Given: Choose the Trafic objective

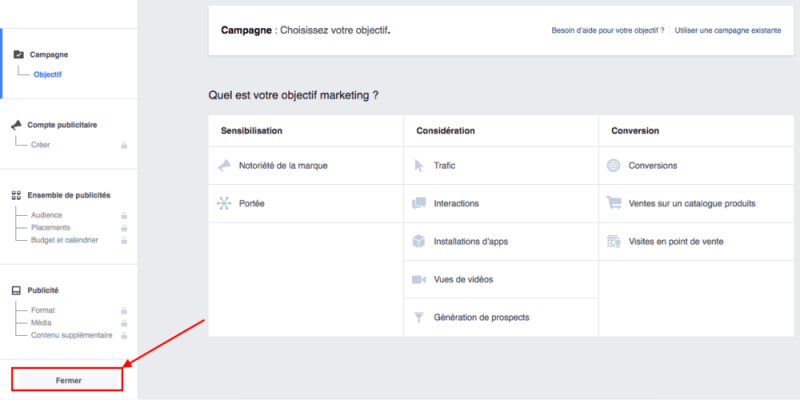Looking at the screenshot, I should click(501, 166).
